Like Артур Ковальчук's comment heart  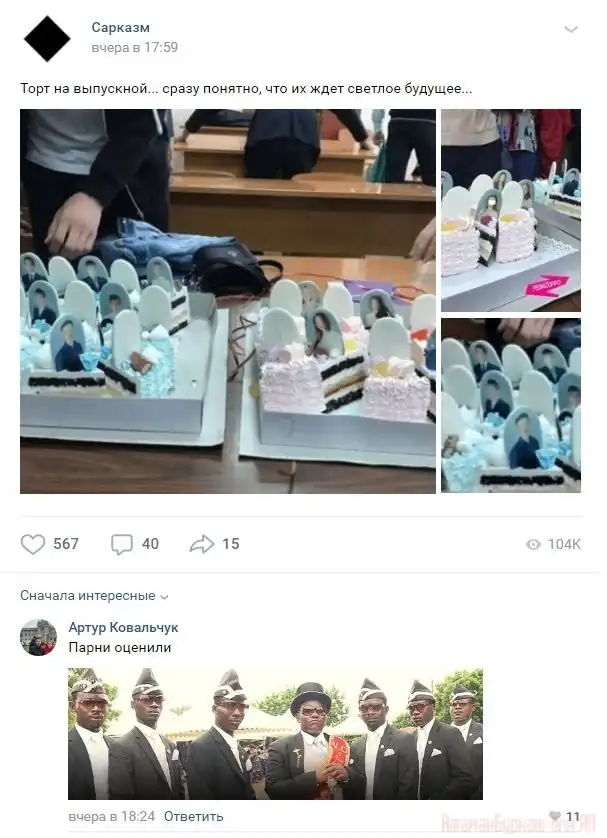(x=556, y=816)
